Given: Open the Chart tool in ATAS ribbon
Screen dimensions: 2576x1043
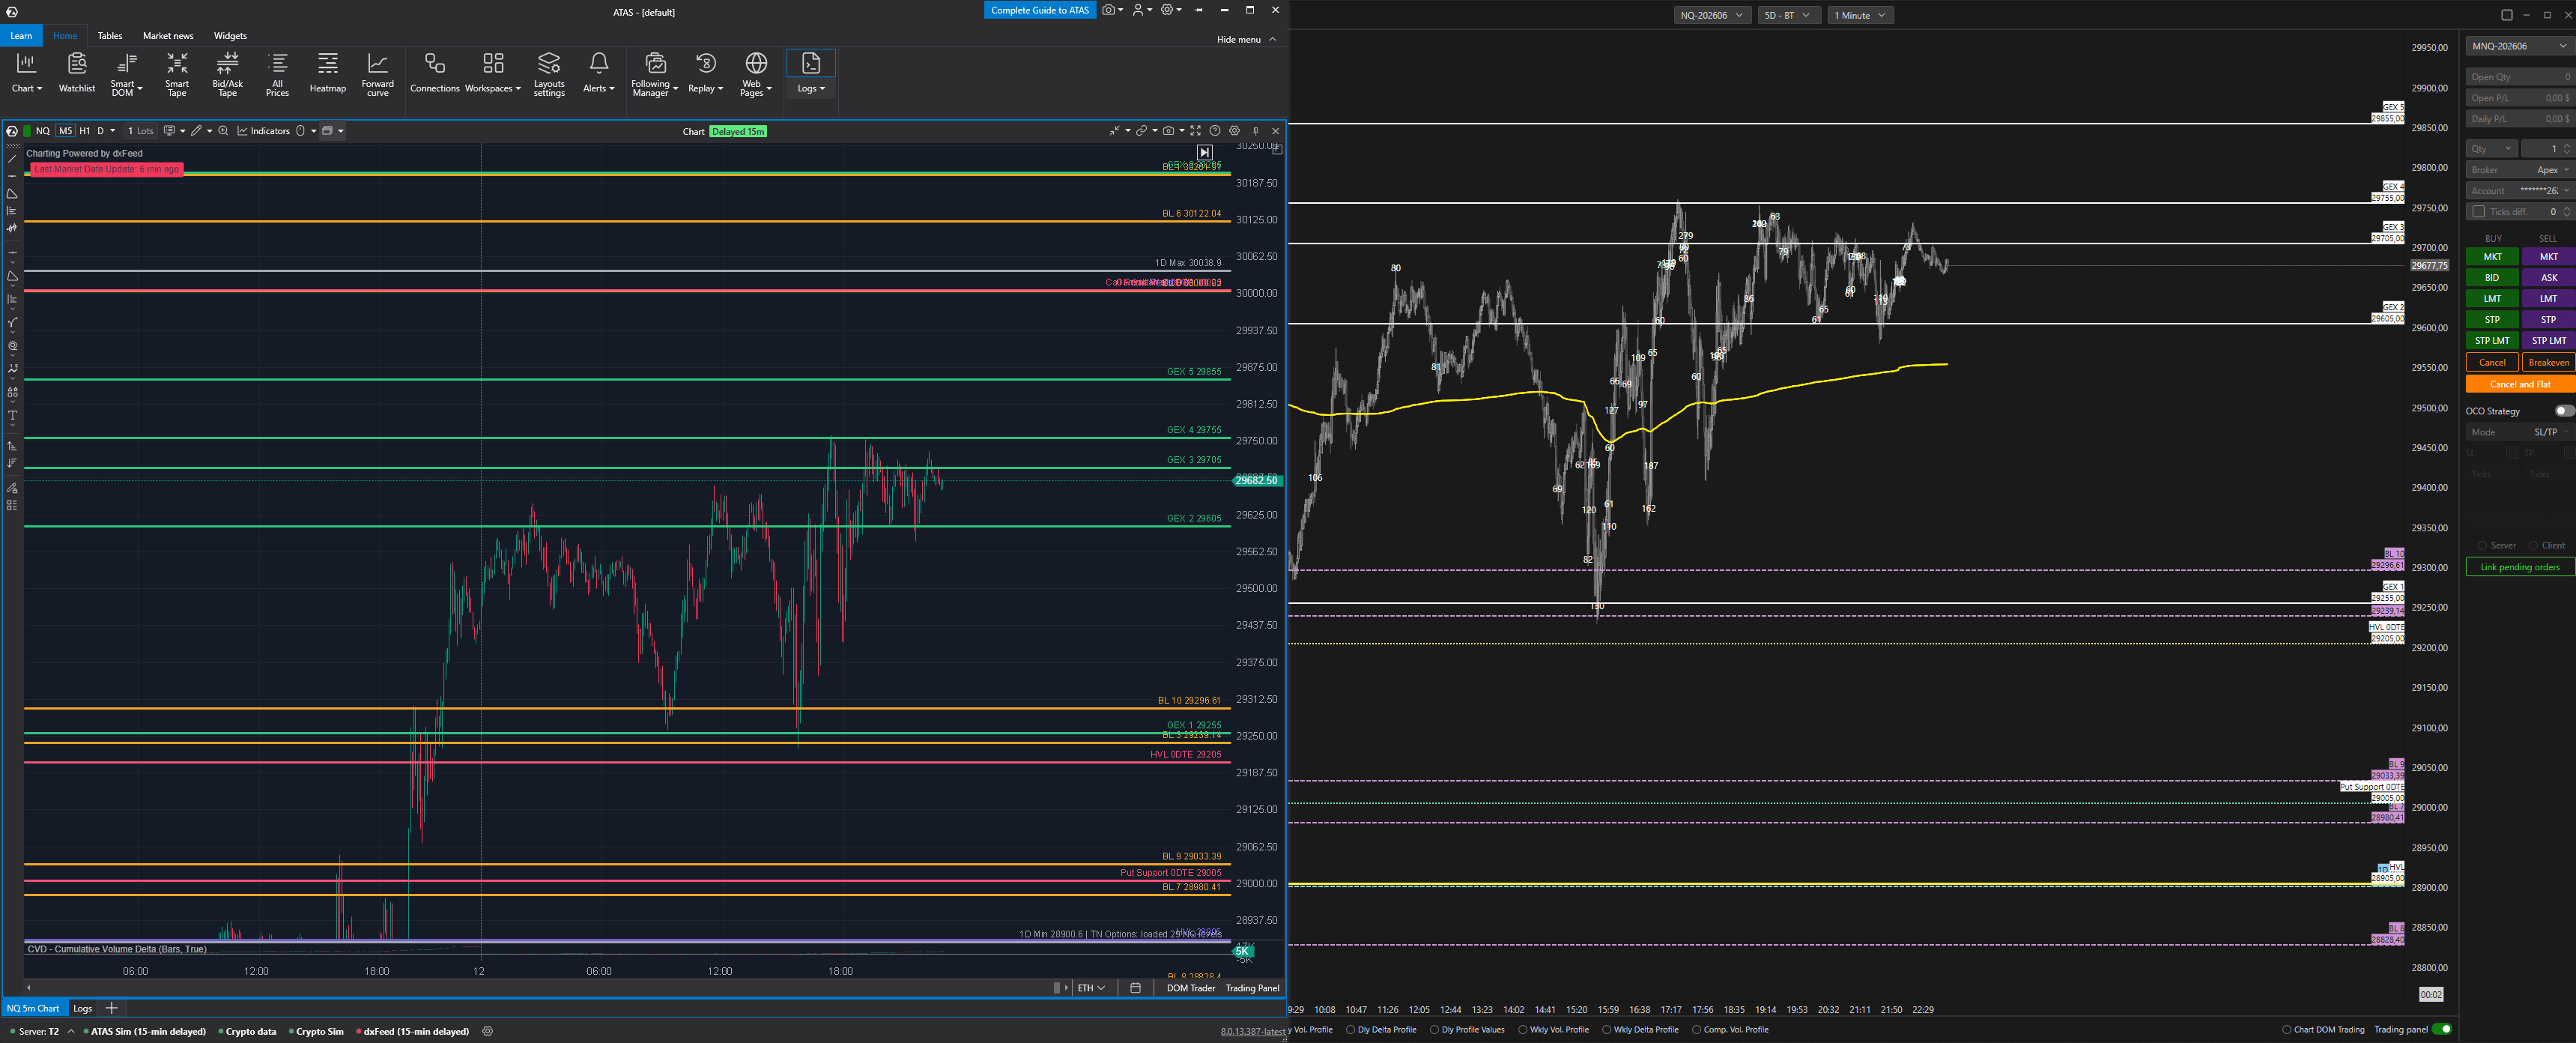Looking at the screenshot, I should pyautogui.click(x=26, y=73).
